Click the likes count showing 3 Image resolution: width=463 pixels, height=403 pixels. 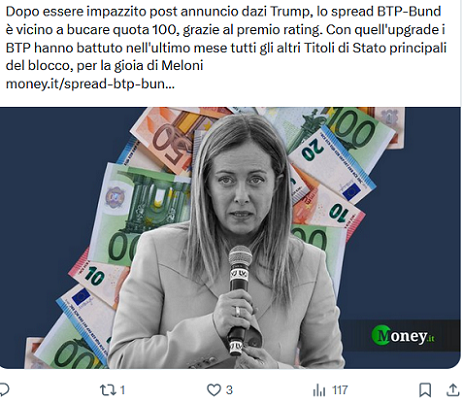(x=229, y=390)
